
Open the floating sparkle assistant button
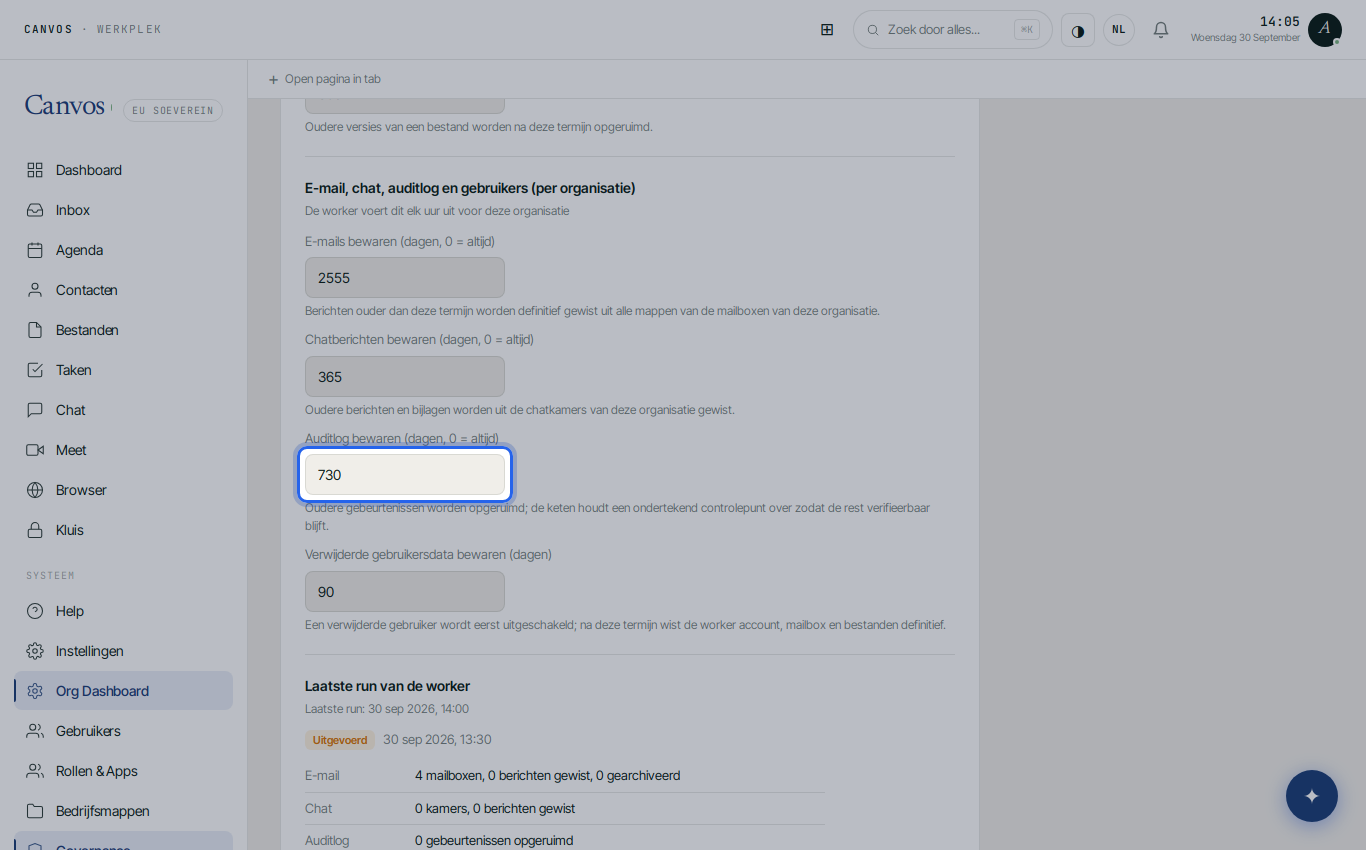point(1312,796)
